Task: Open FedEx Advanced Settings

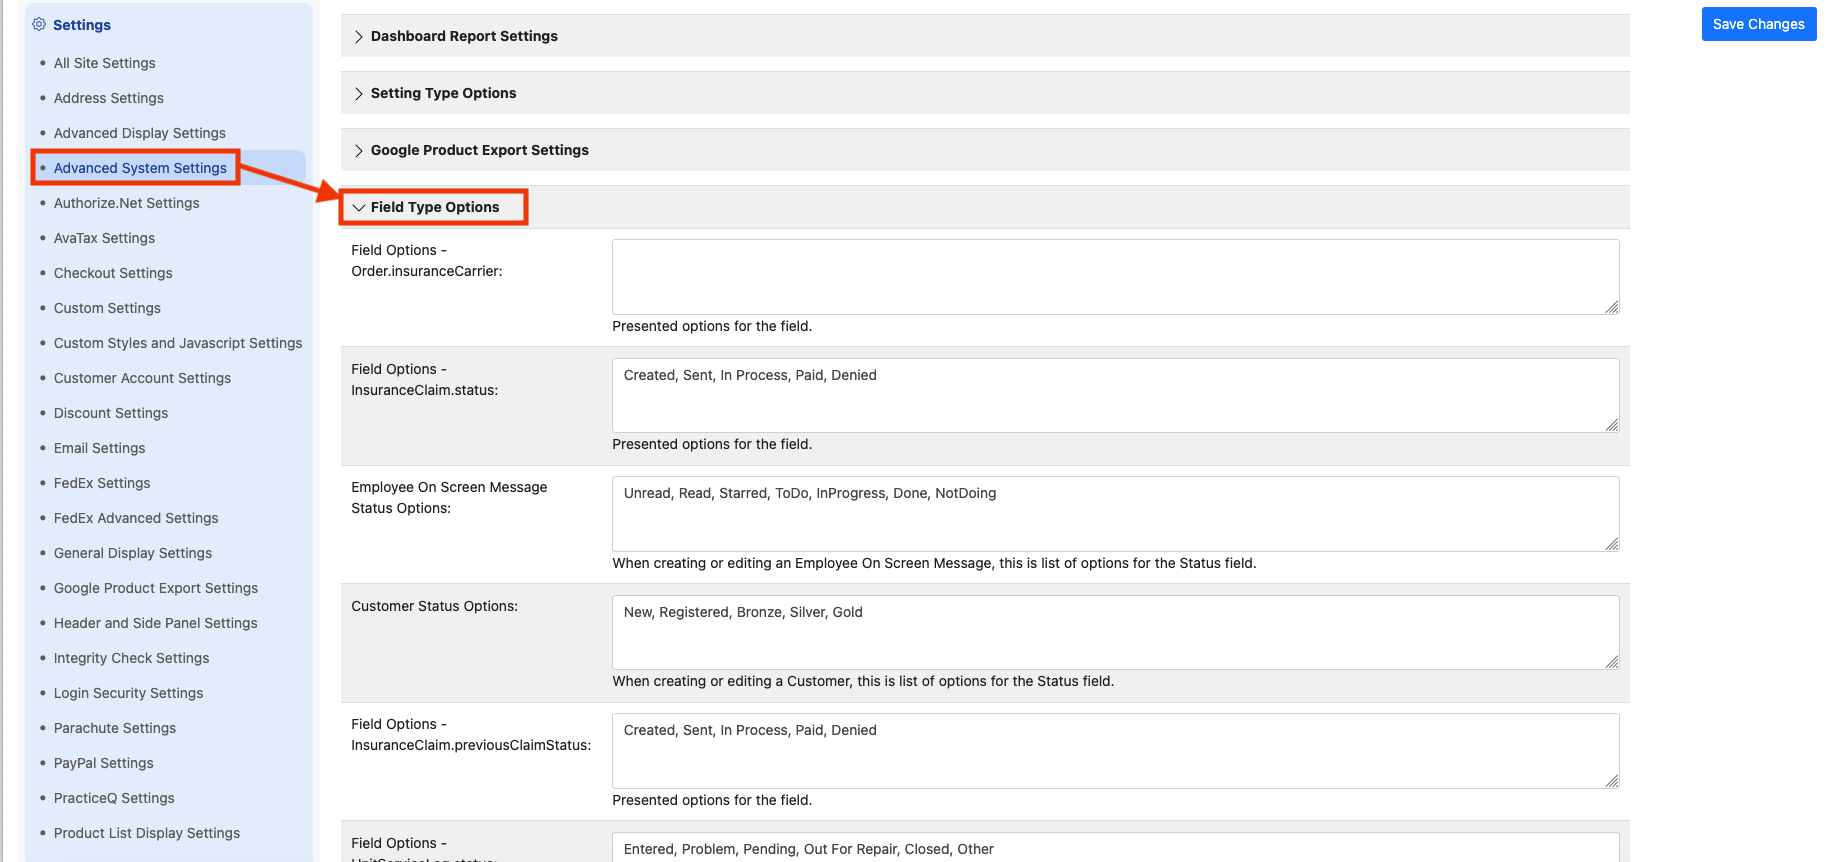Action: click(136, 518)
